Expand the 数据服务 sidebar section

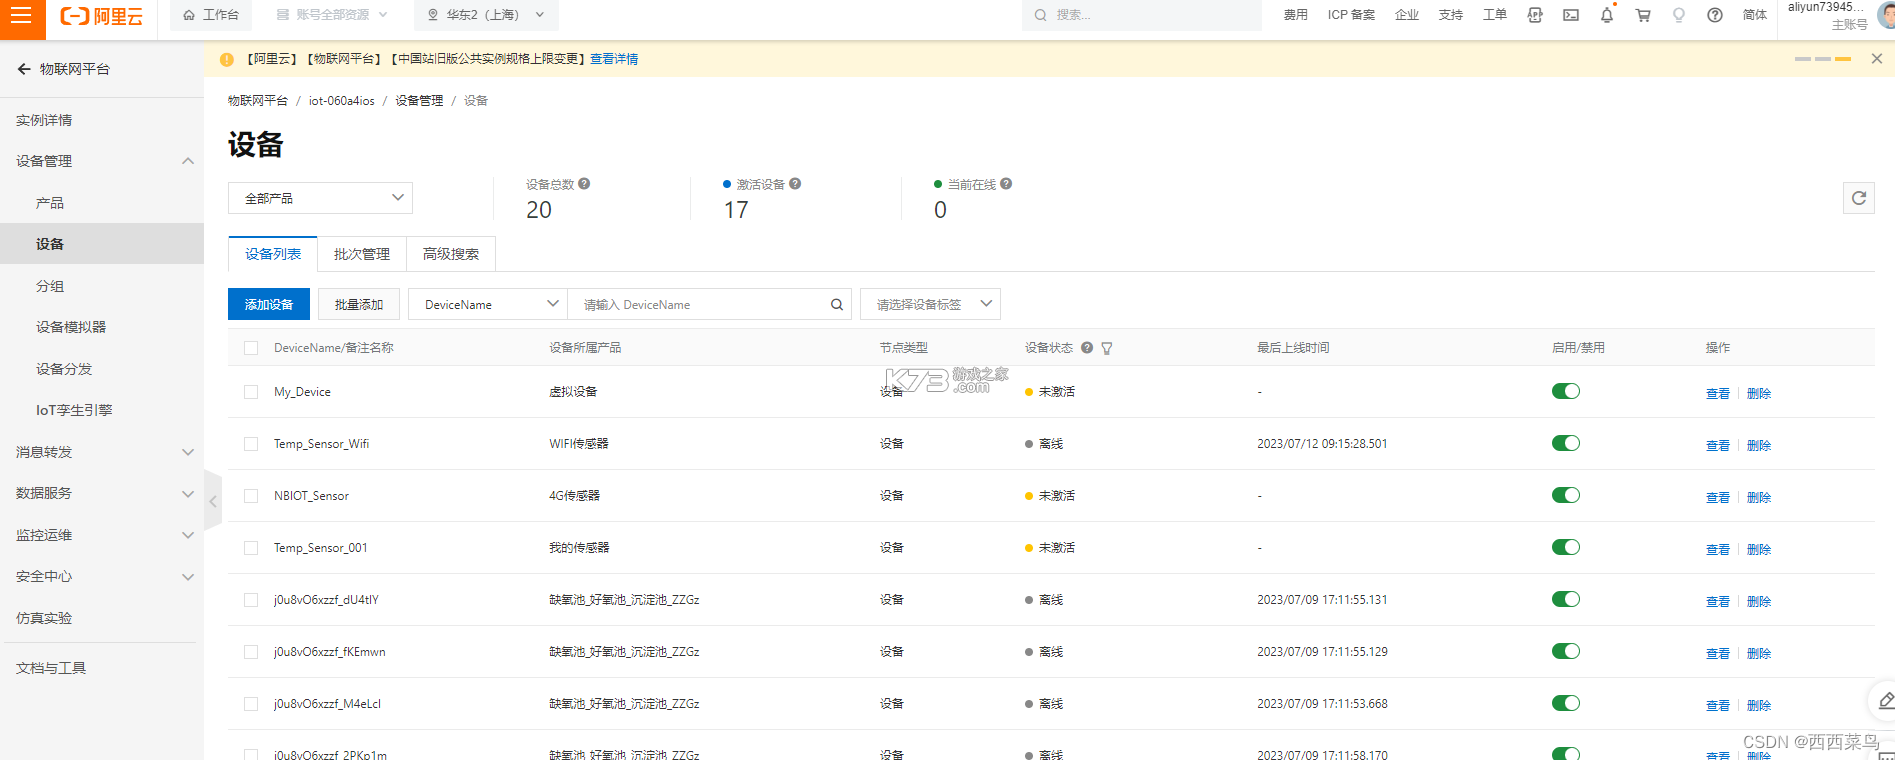coord(102,493)
